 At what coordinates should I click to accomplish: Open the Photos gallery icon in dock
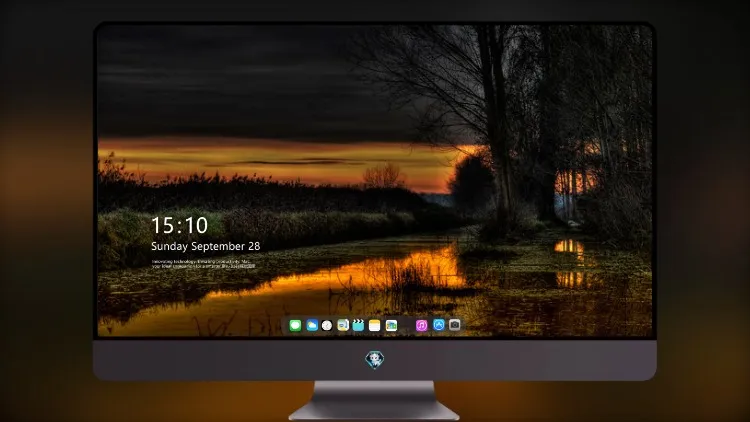391,326
